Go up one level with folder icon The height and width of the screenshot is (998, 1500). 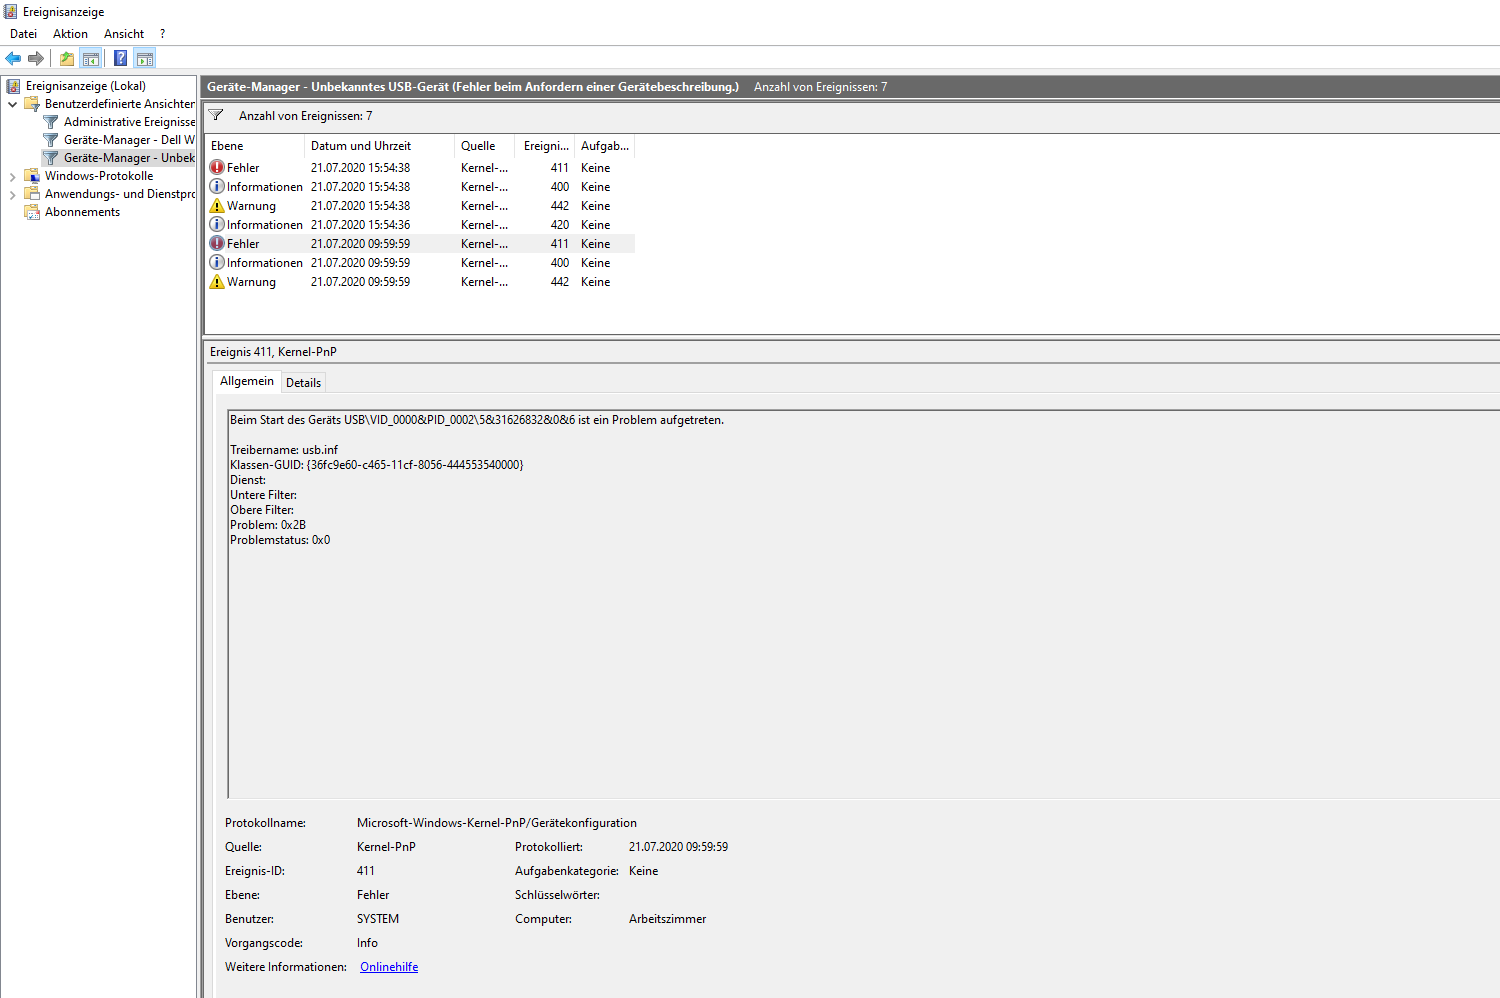point(67,58)
